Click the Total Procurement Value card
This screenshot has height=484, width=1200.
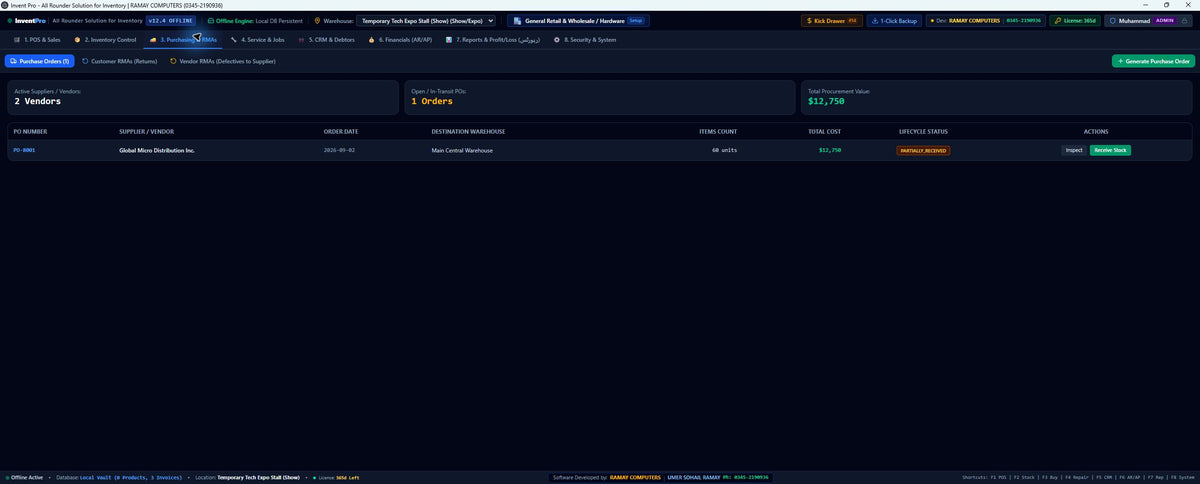(x=997, y=97)
